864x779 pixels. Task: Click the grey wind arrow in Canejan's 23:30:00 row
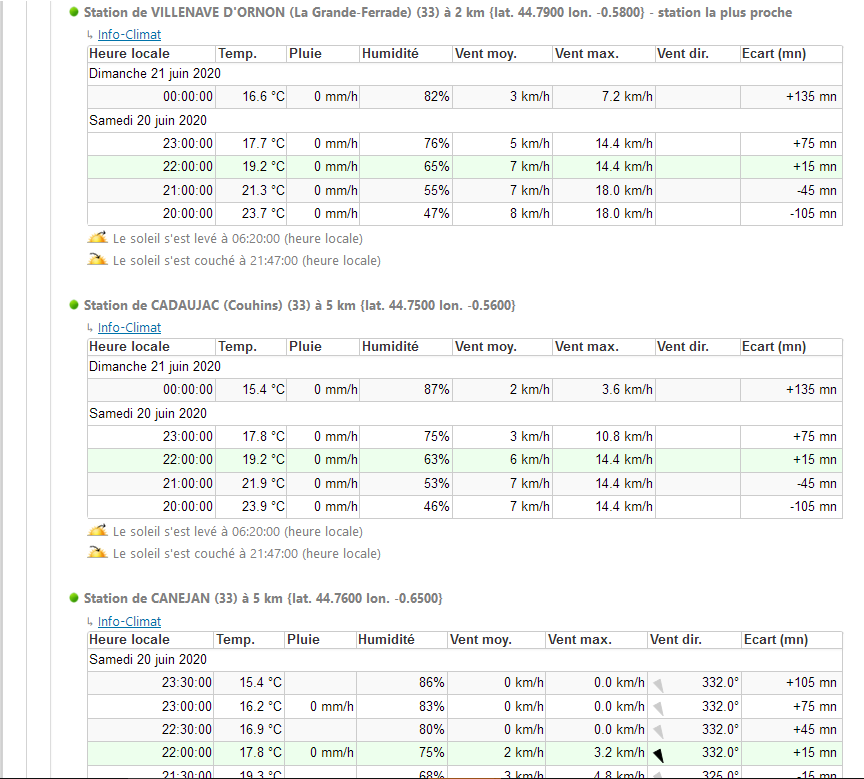click(659, 683)
